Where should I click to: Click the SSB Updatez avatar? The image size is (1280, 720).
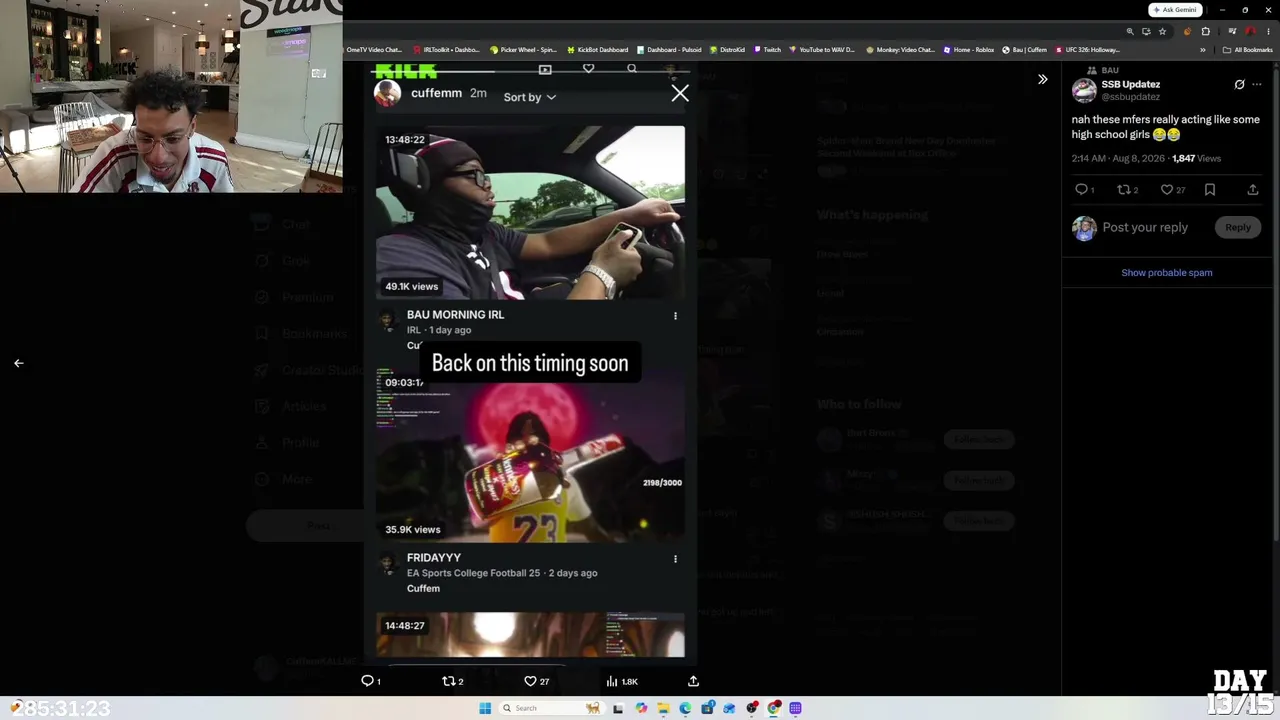1084,90
